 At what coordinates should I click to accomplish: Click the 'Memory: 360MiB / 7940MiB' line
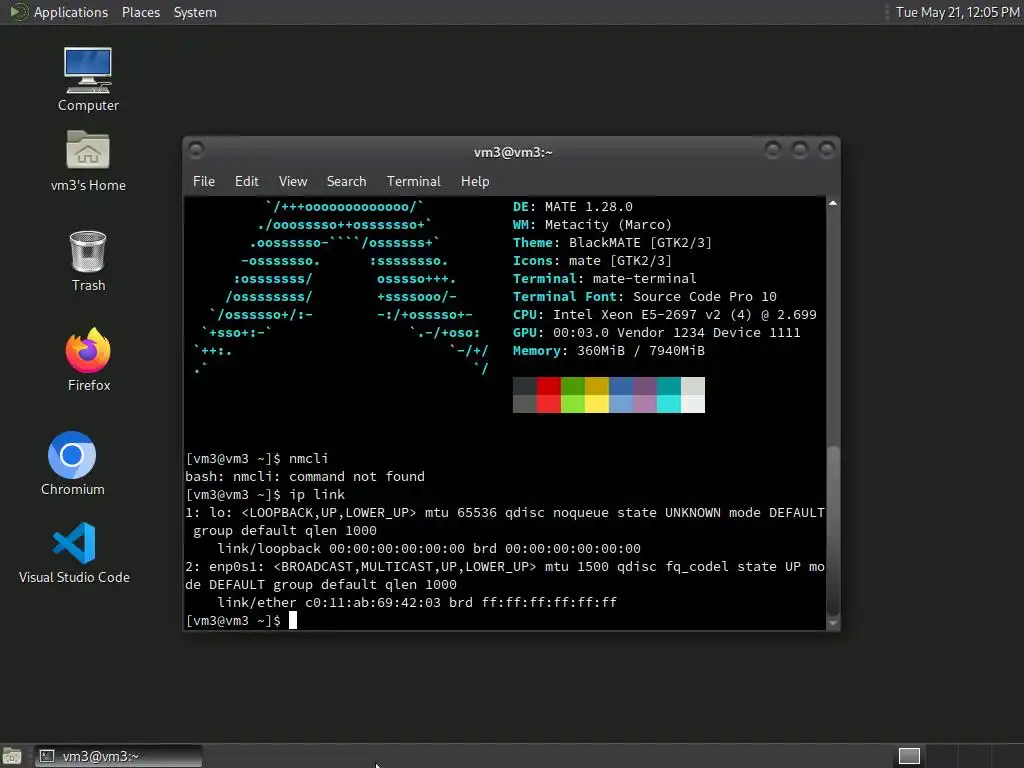click(x=609, y=351)
